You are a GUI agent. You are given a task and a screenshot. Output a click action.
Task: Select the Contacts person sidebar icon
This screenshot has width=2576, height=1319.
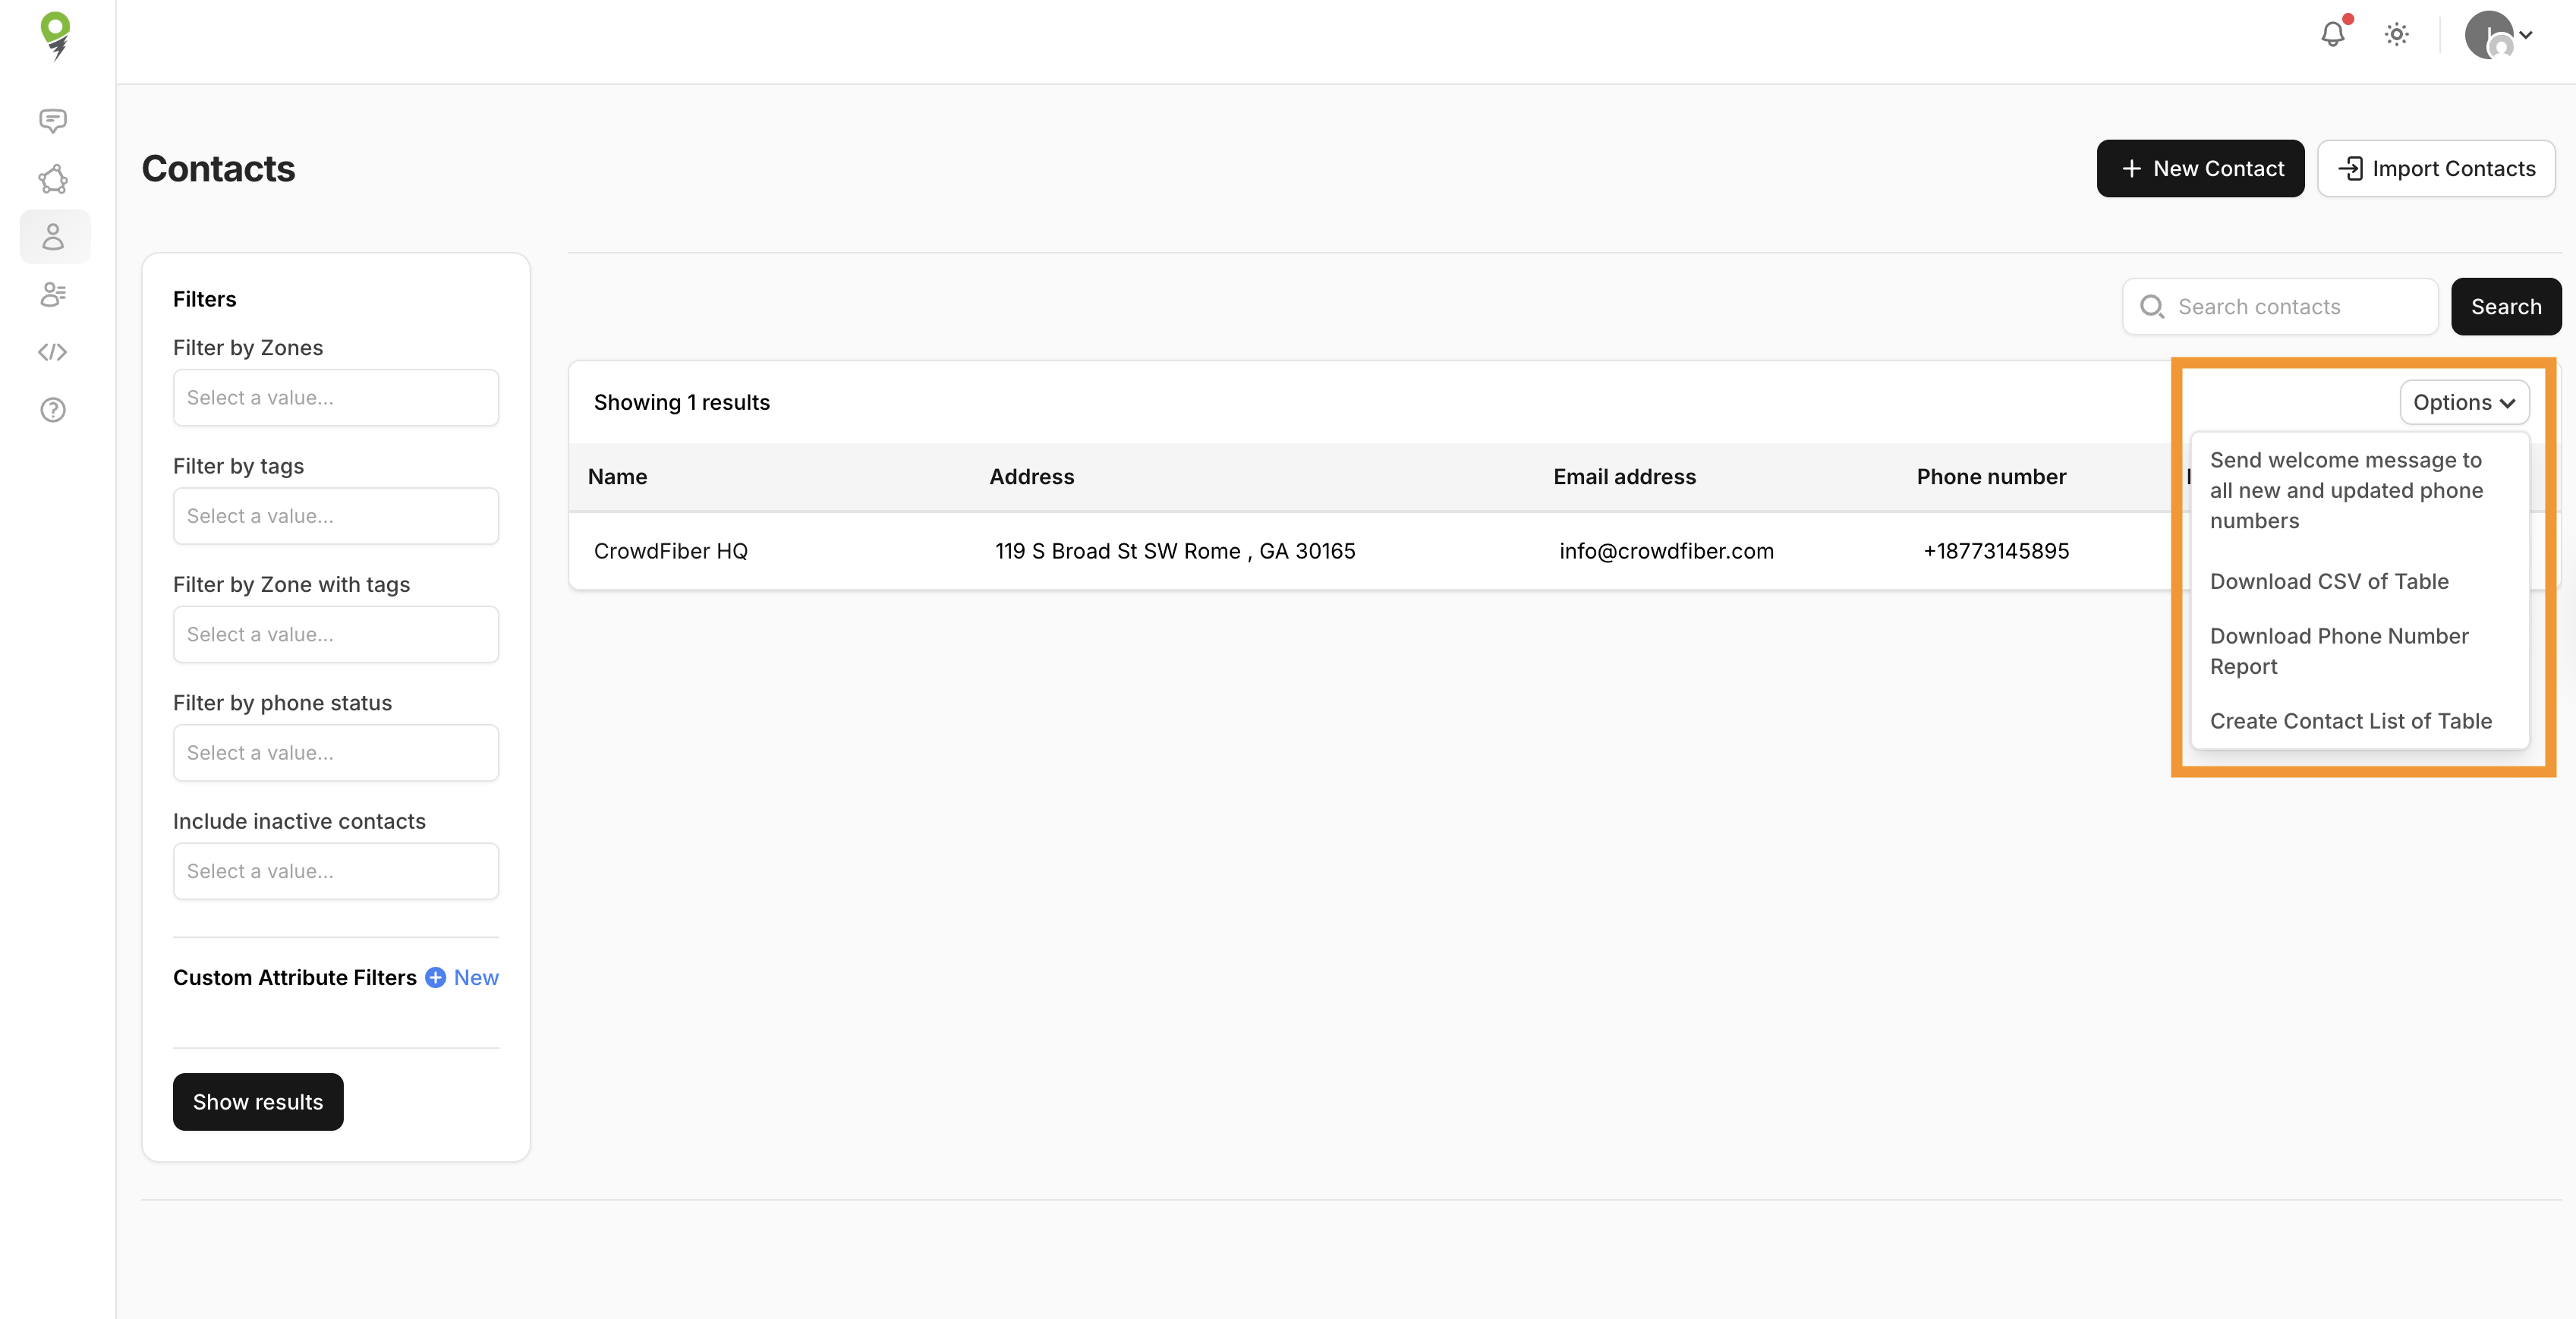tap(53, 237)
